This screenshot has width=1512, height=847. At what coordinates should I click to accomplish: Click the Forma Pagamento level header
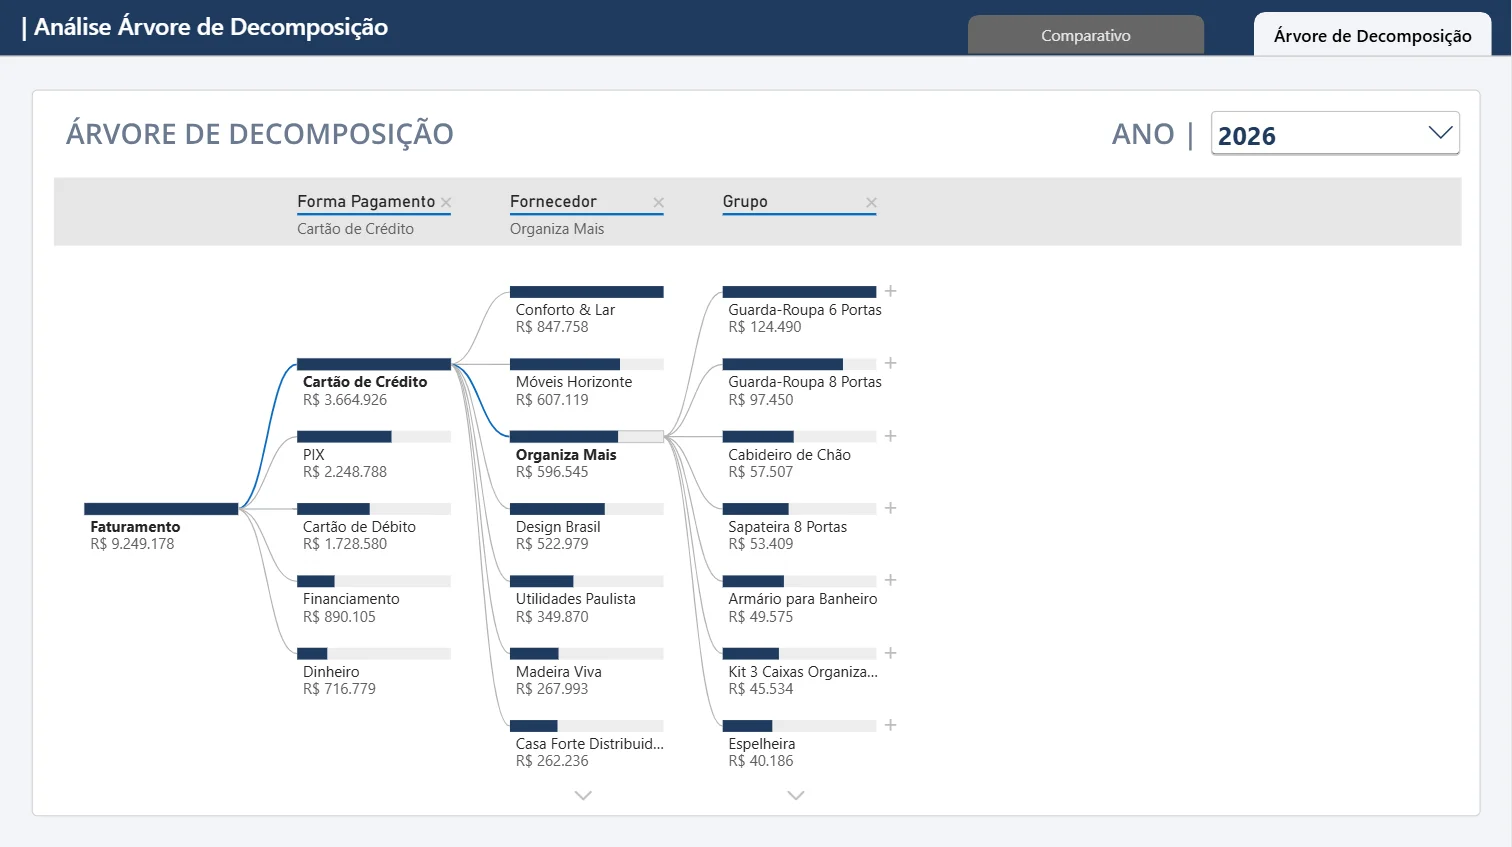[366, 202]
